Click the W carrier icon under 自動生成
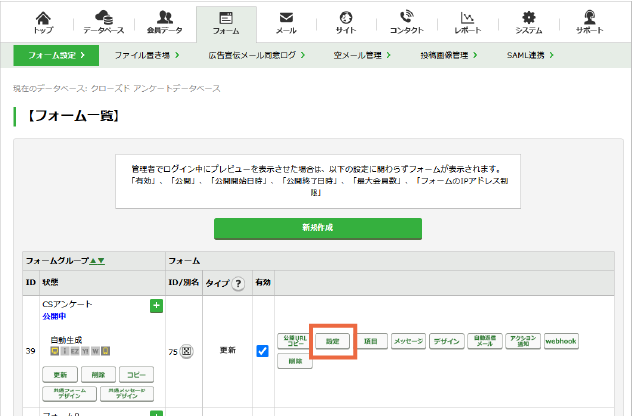 pyautogui.click(x=95, y=351)
